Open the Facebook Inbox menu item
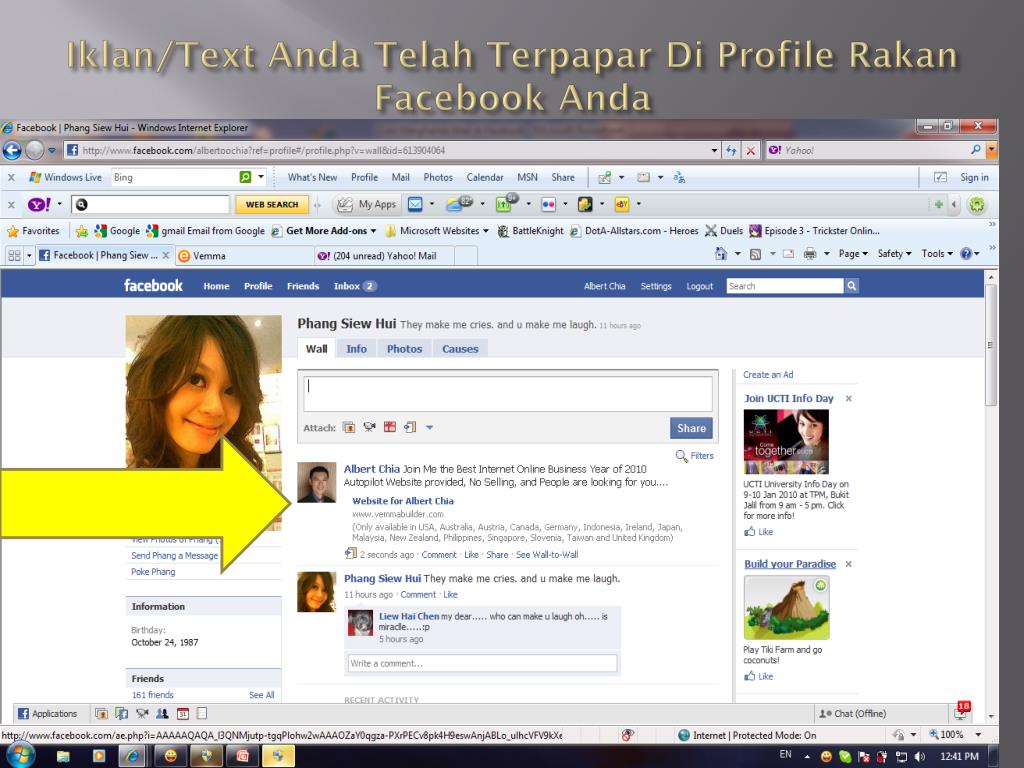Image resolution: width=1024 pixels, height=768 pixels. click(x=355, y=286)
